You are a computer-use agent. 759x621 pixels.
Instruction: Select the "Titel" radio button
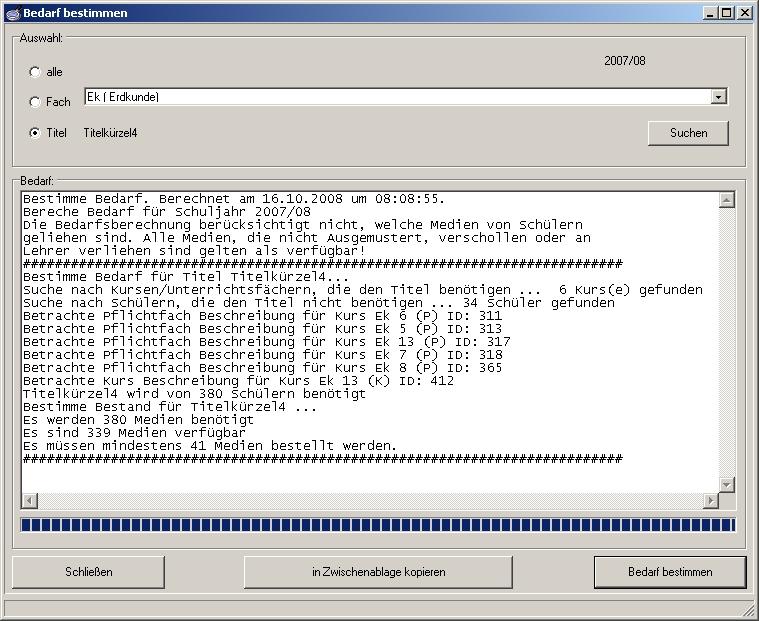coord(36,132)
